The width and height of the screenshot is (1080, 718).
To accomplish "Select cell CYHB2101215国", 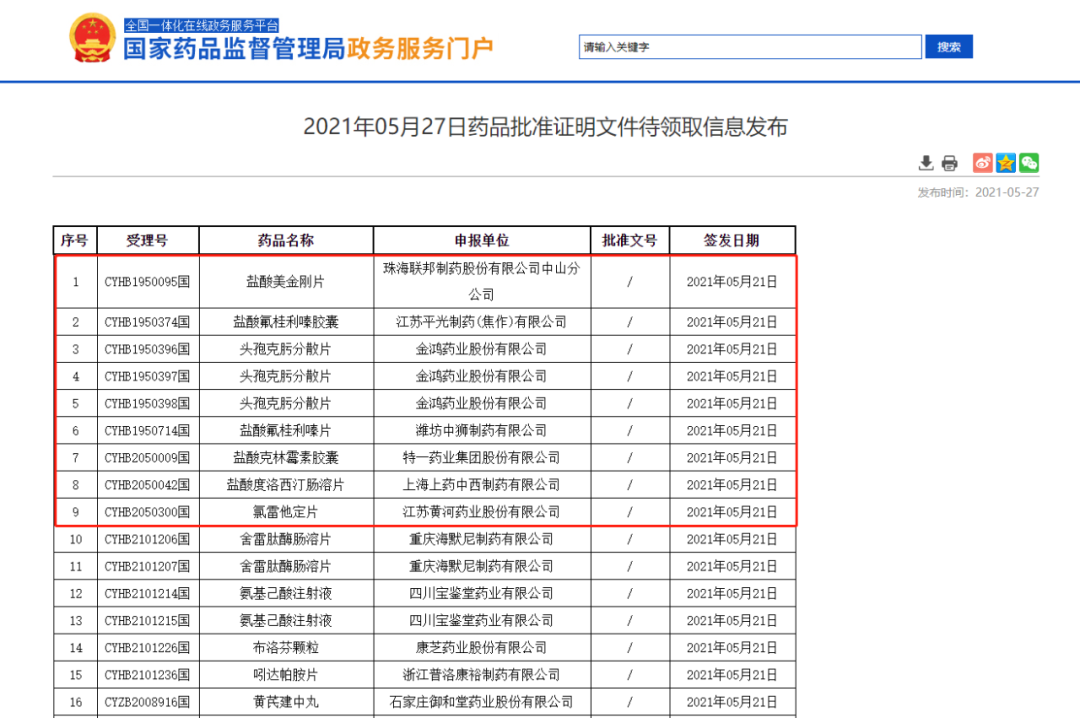I will click(x=147, y=621).
